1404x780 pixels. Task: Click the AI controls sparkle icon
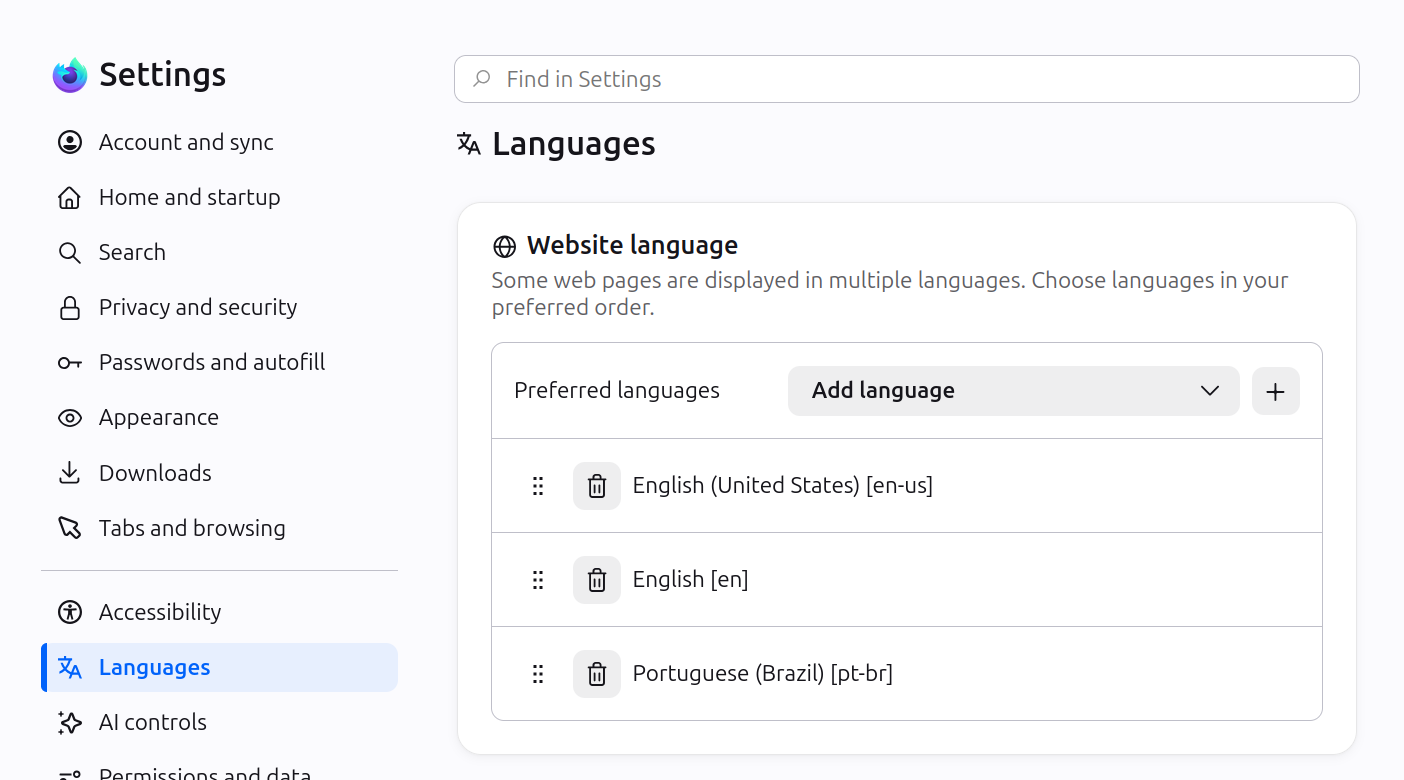pos(70,722)
